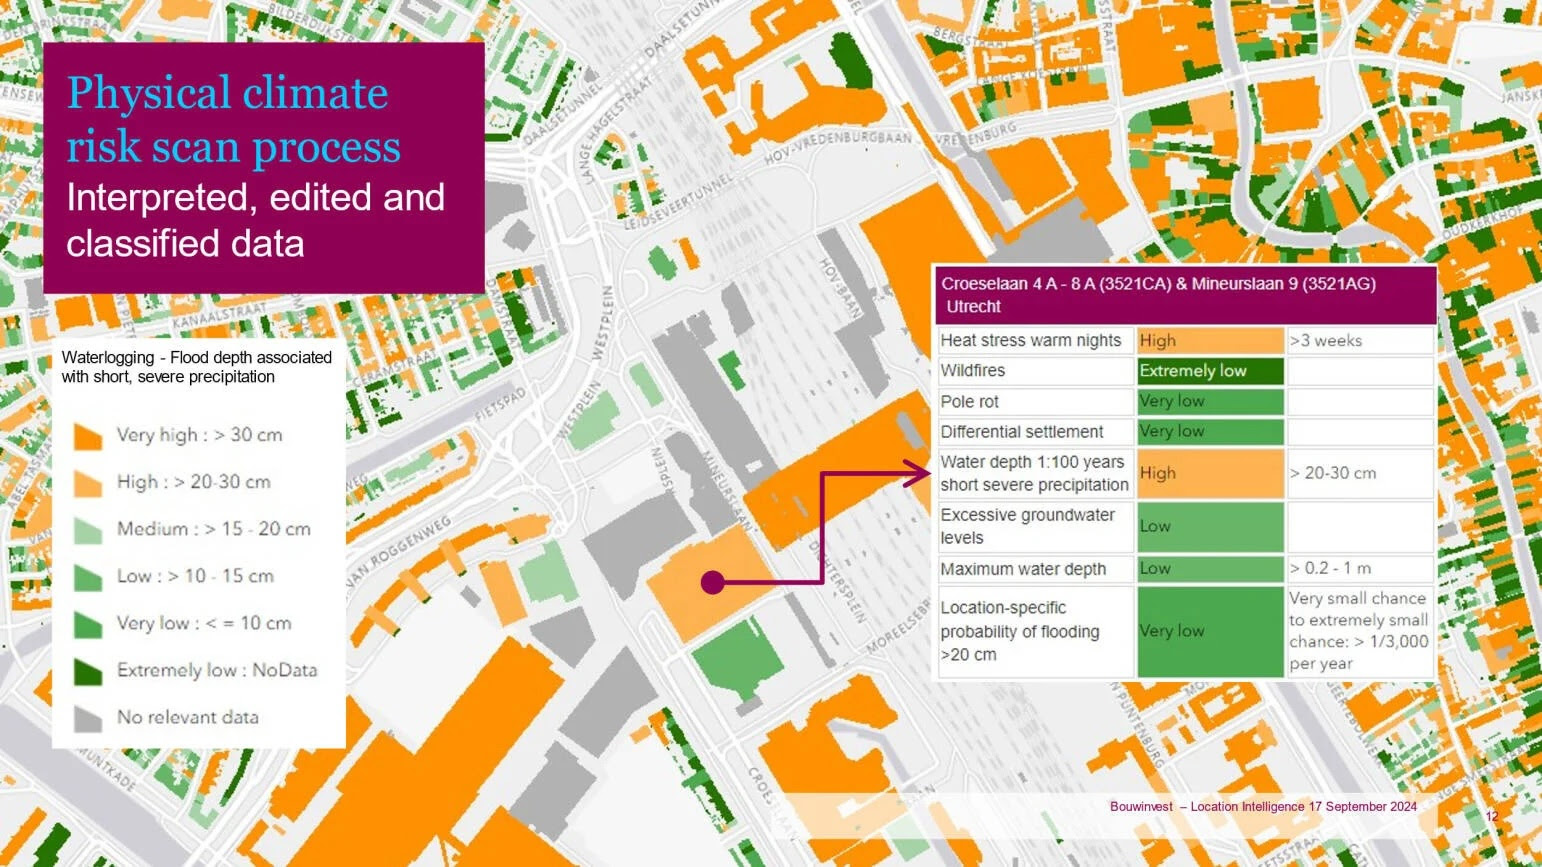Image resolution: width=1542 pixels, height=867 pixels.
Task: Select the Extremely low NoData legend icon
Action: [x=88, y=671]
